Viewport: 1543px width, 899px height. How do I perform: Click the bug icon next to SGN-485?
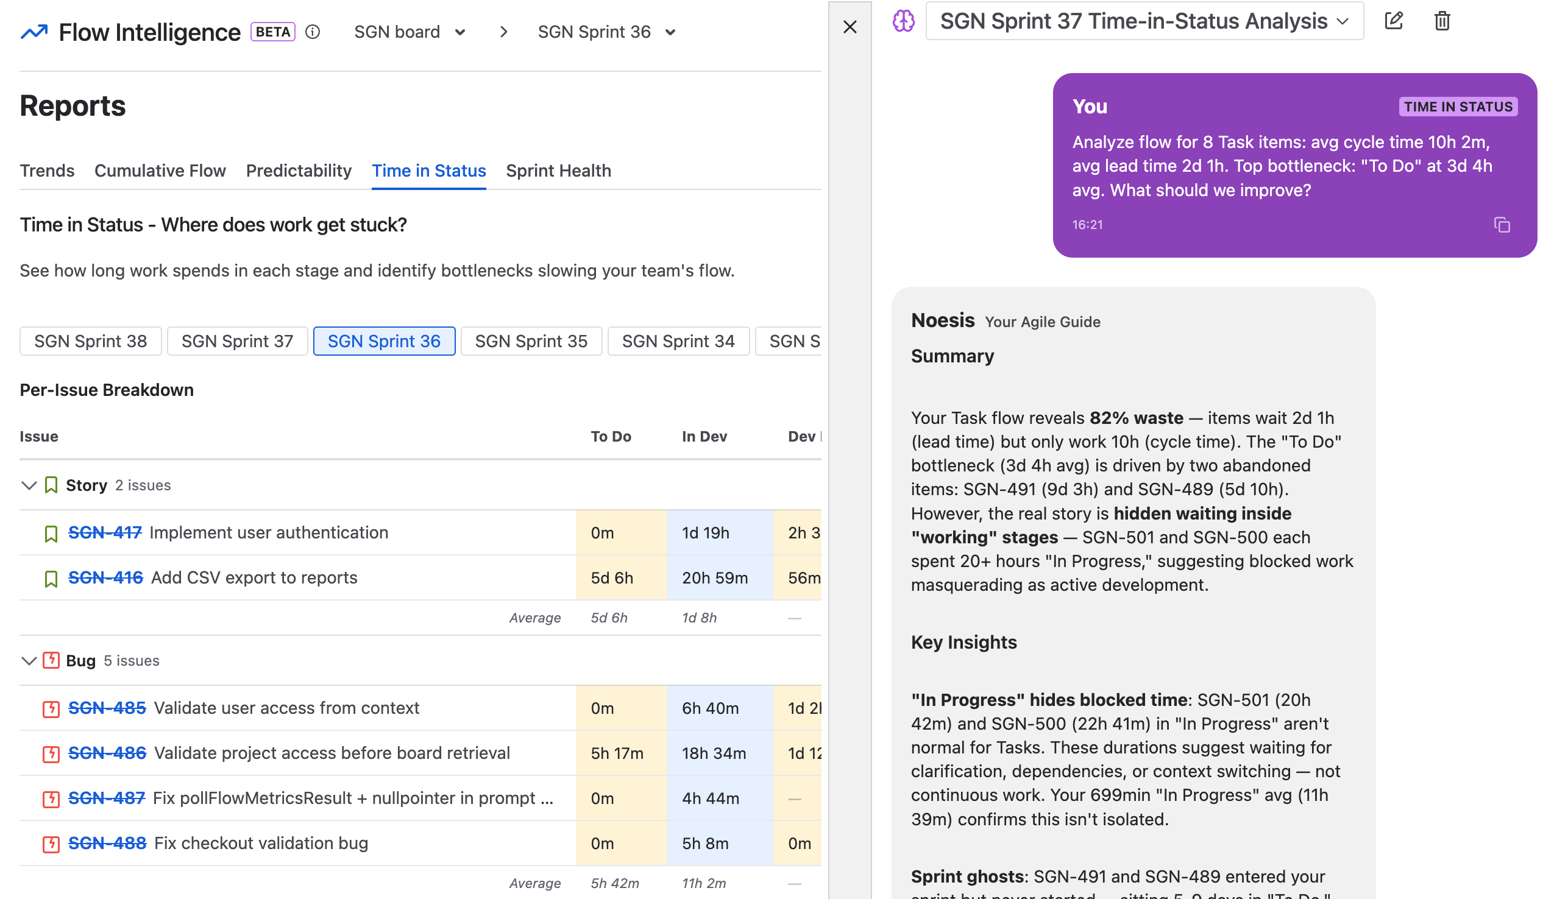click(51, 709)
